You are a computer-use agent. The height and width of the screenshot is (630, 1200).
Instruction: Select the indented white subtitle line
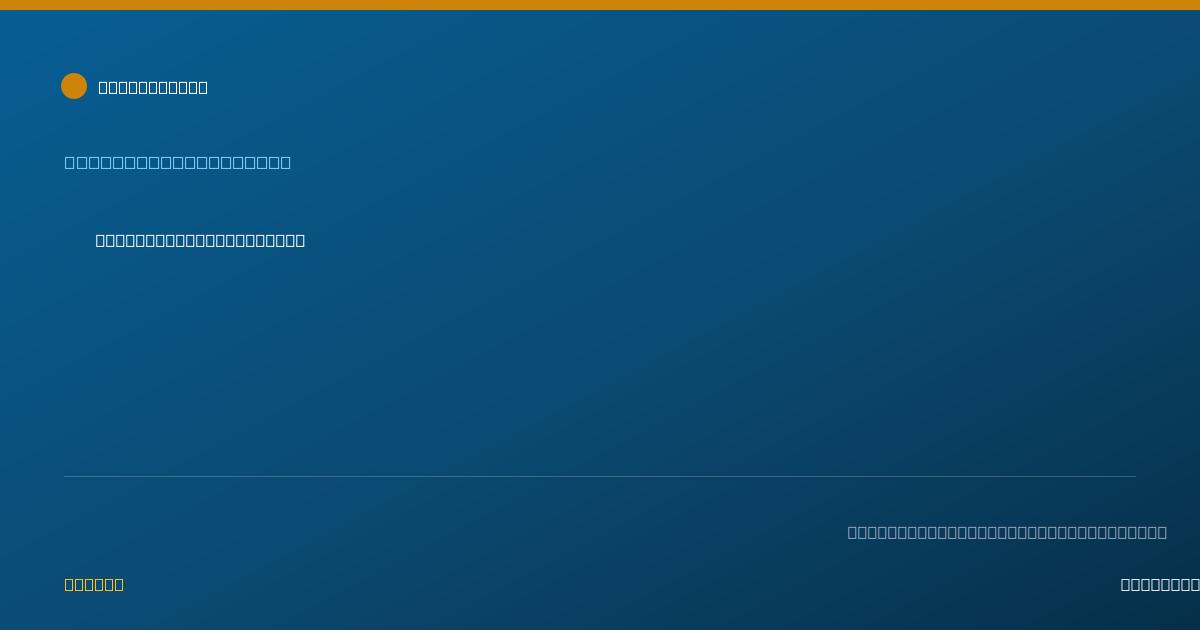(200, 240)
